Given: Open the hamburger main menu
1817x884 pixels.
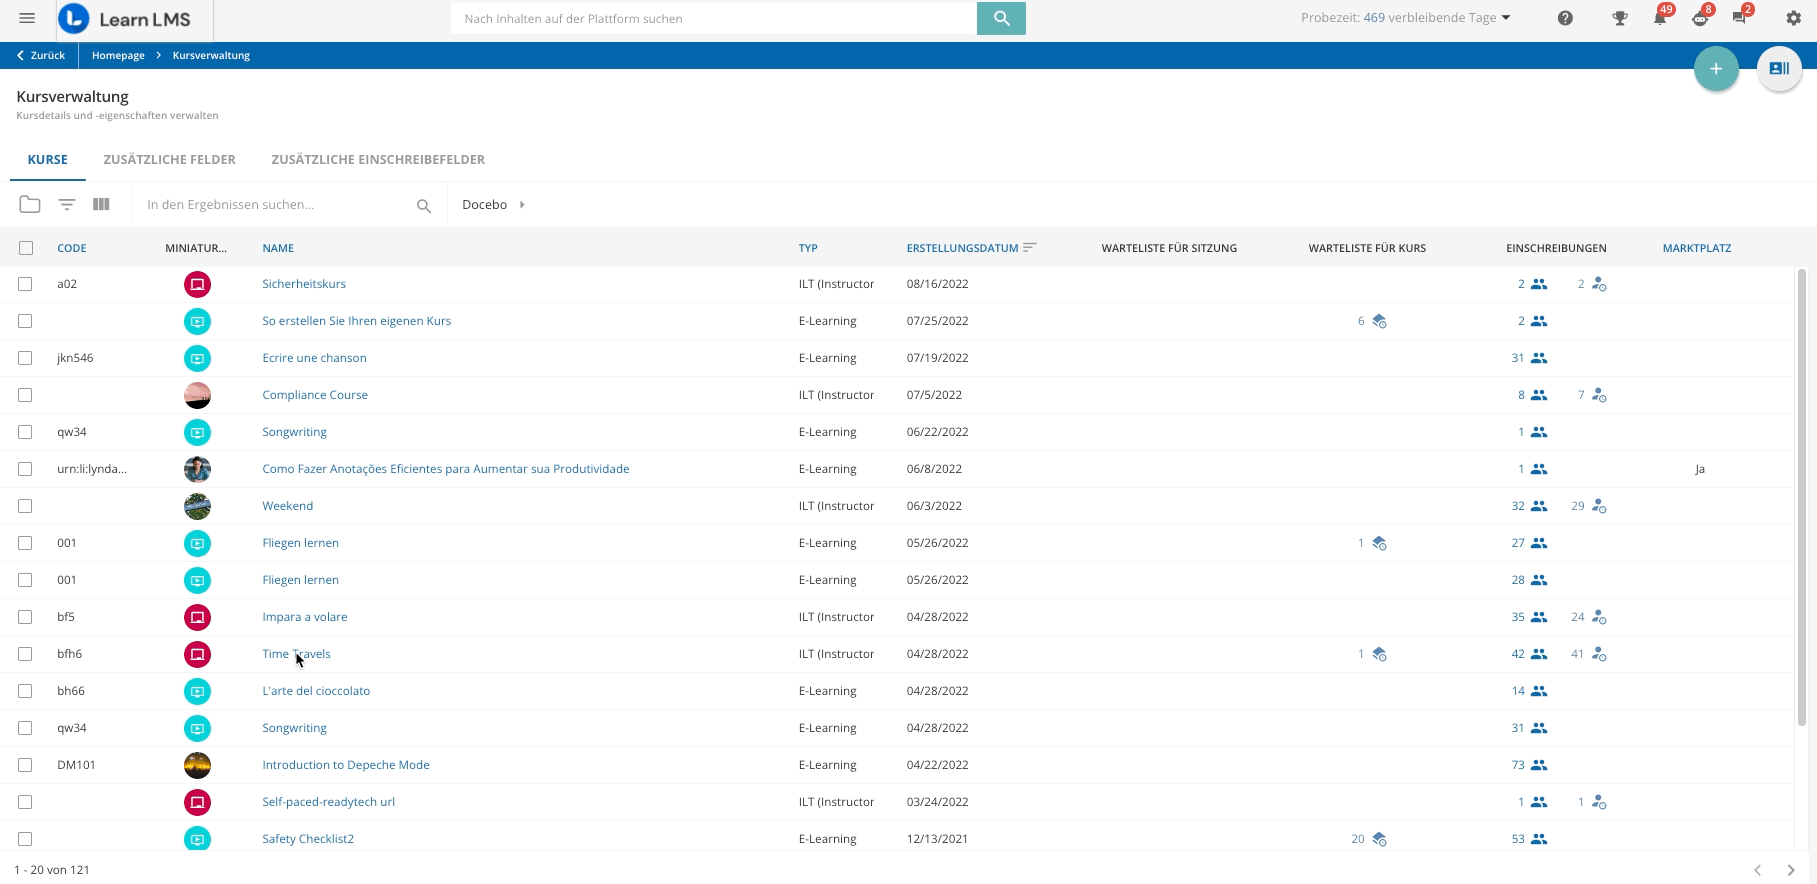Looking at the screenshot, I should click(x=27, y=18).
